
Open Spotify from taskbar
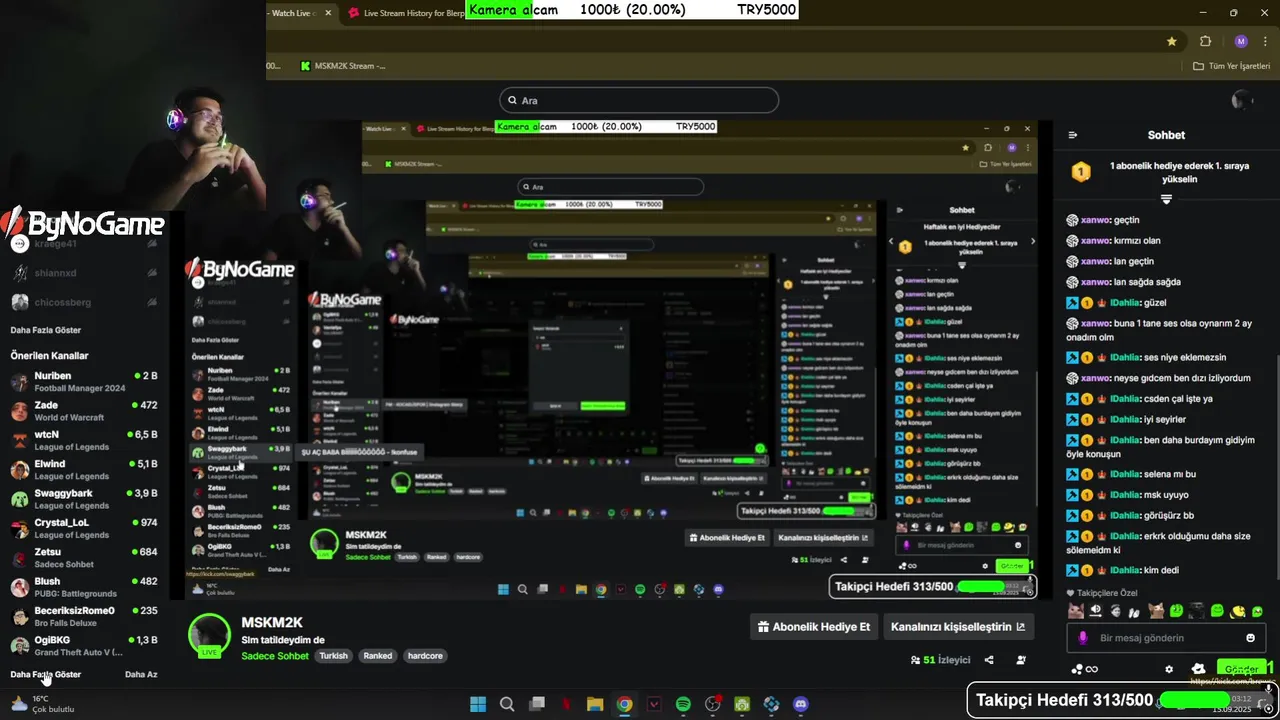pyautogui.click(x=683, y=704)
